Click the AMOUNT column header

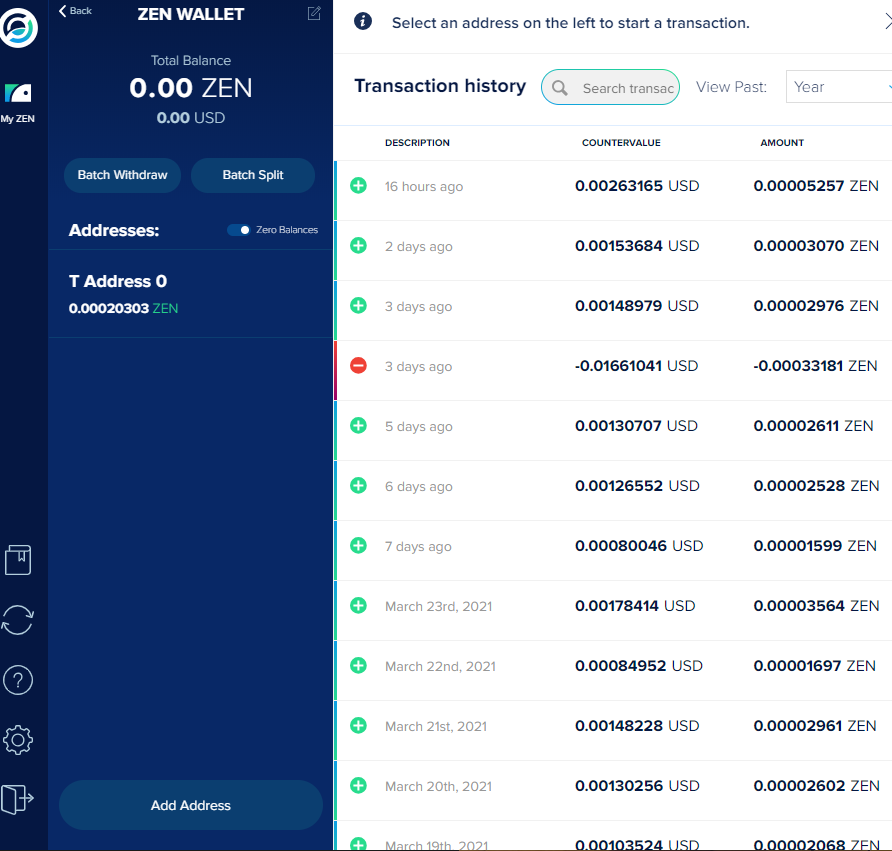click(x=782, y=143)
